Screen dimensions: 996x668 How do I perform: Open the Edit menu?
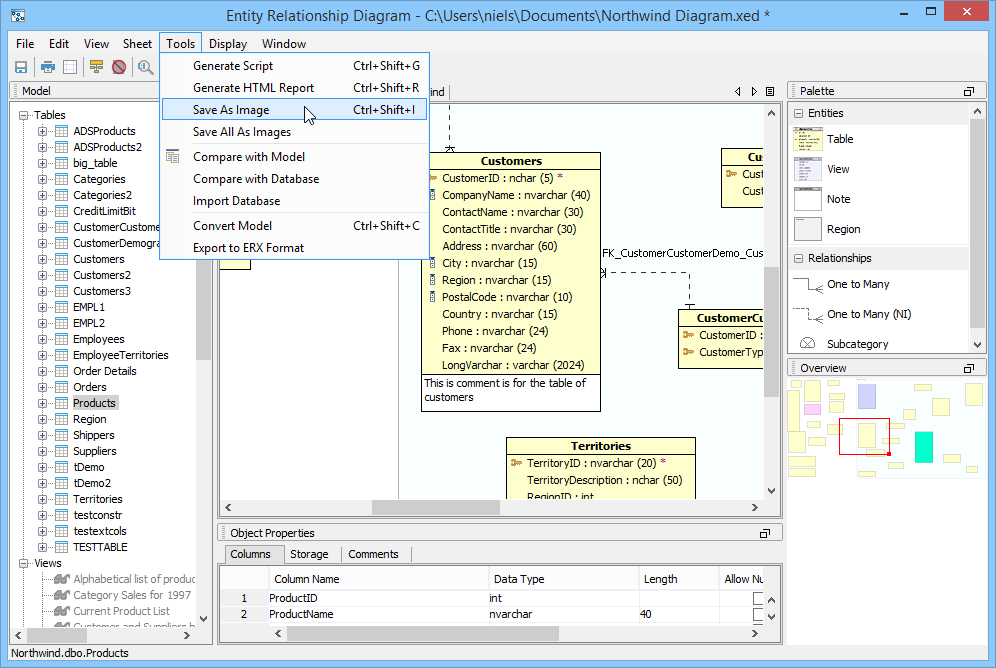(59, 44)
